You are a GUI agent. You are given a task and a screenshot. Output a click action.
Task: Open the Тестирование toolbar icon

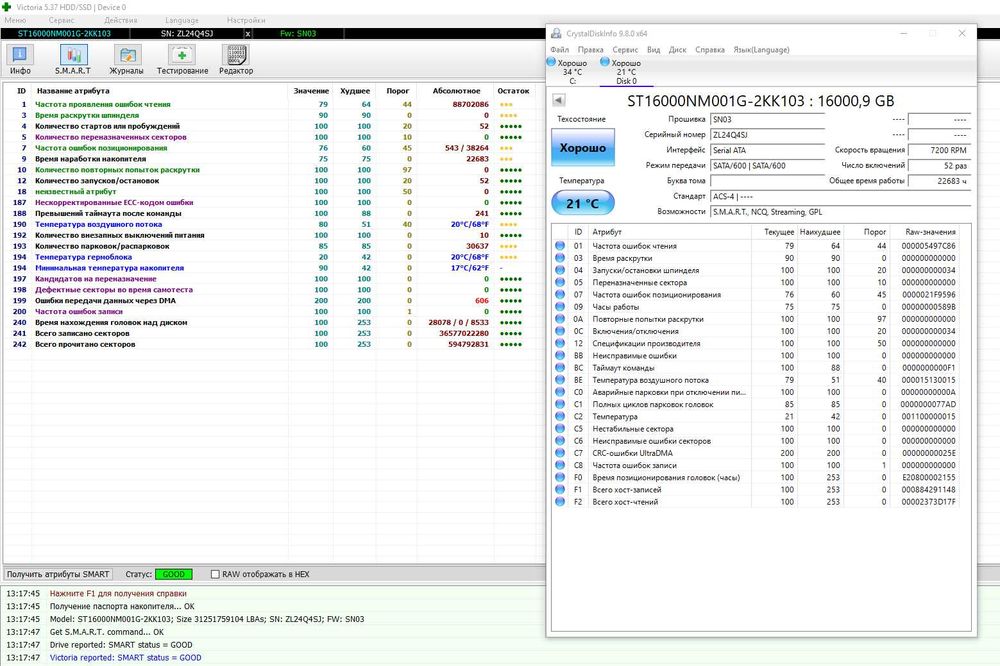182,60
